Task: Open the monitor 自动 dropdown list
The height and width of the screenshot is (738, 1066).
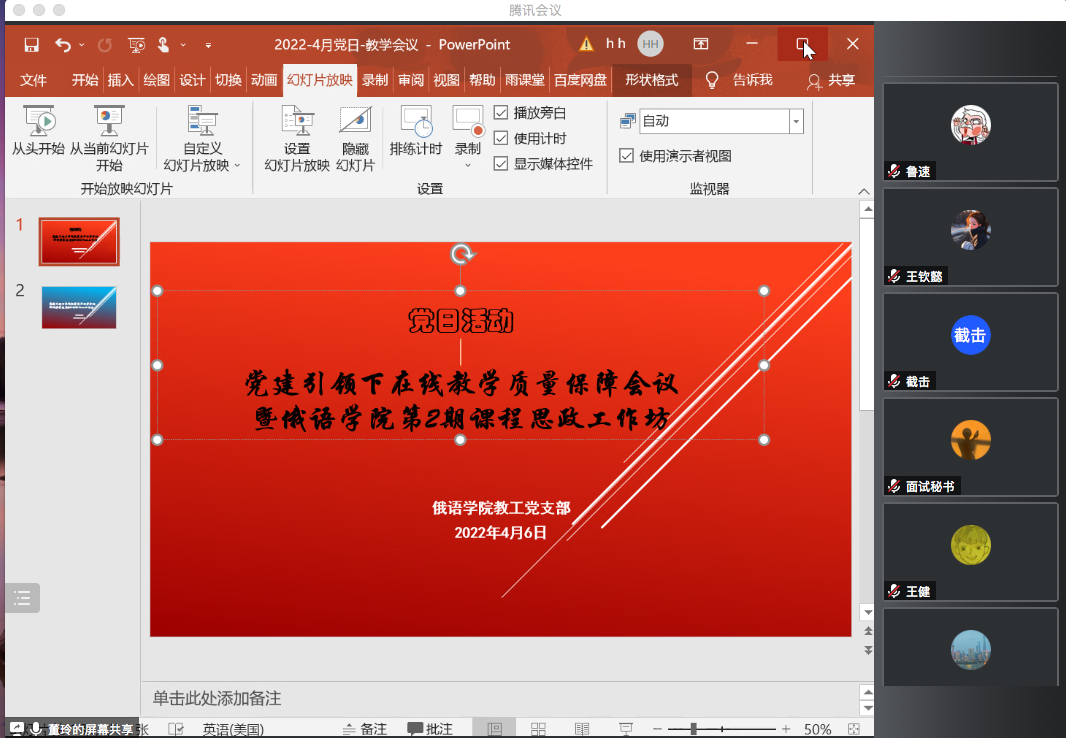Action: coord(796,121)
